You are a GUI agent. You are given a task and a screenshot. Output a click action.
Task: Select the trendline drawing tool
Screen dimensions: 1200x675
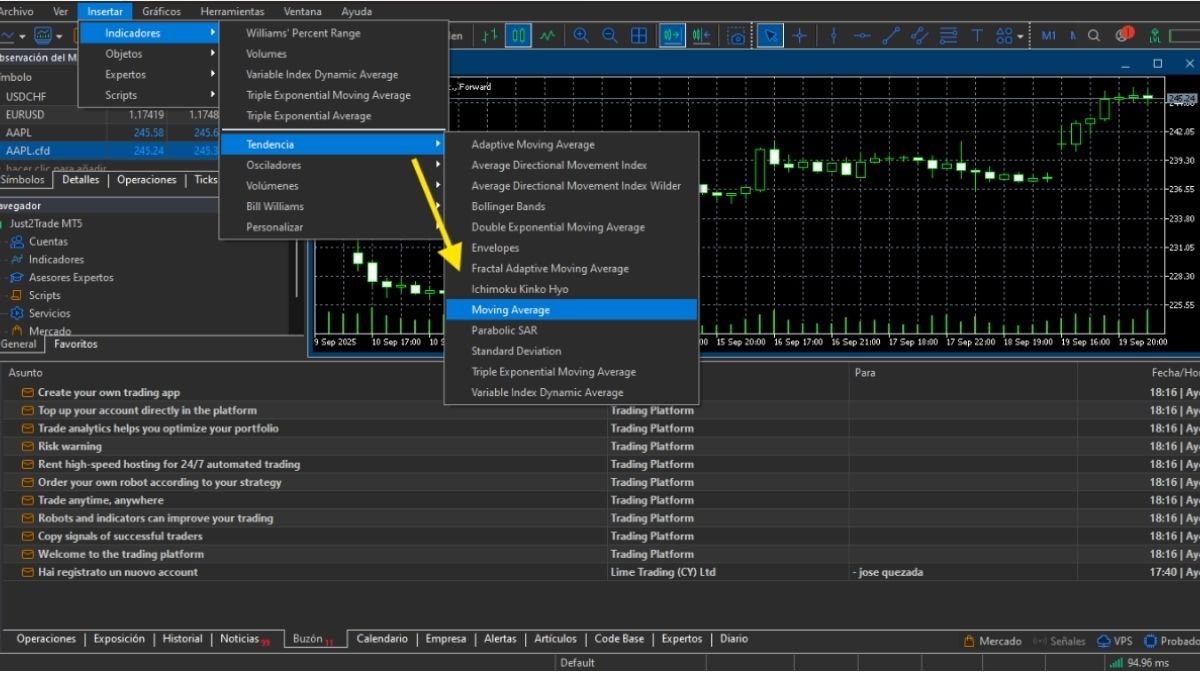coord(890,36)
